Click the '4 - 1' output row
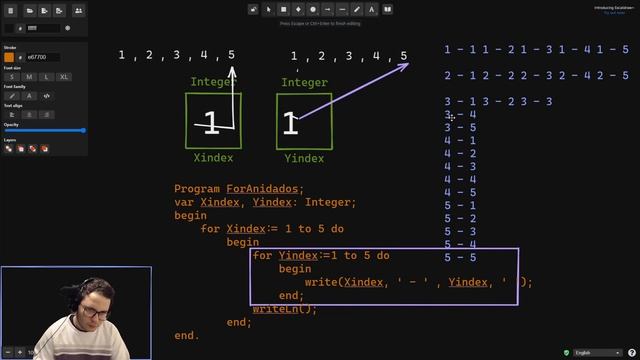 [x=460, y=140]
